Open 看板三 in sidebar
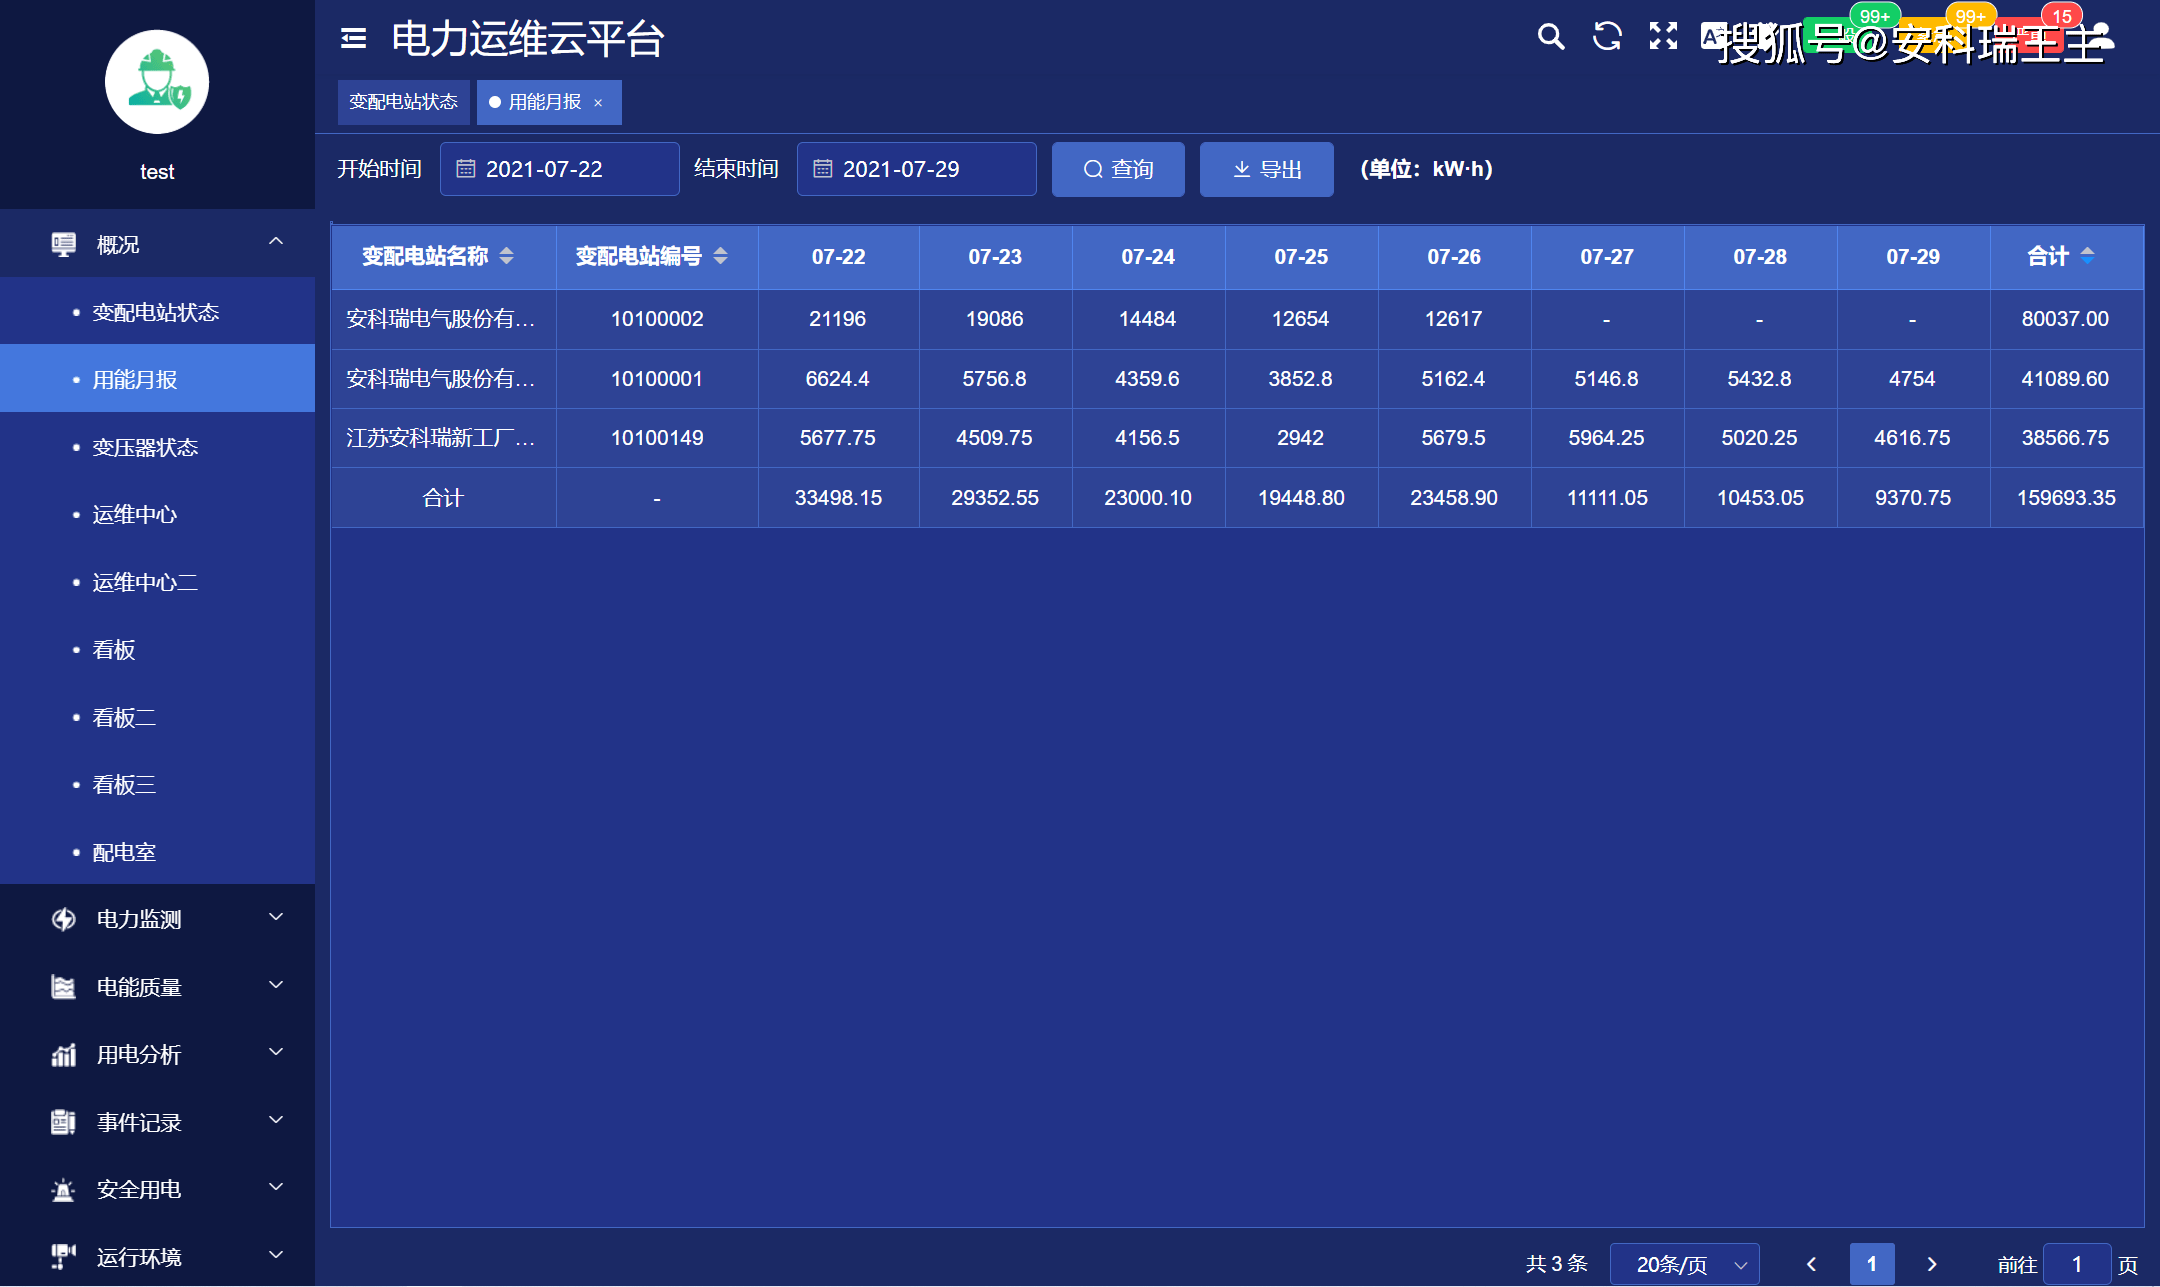Image resolution: width=2160 pixels, height=1287 pixels. tap(157, 784)
